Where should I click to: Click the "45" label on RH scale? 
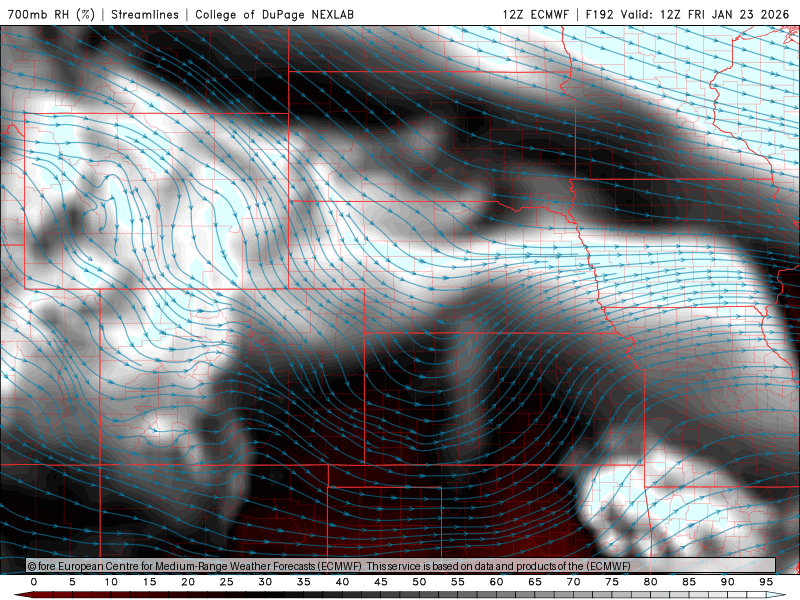click(x=381, y=582)
